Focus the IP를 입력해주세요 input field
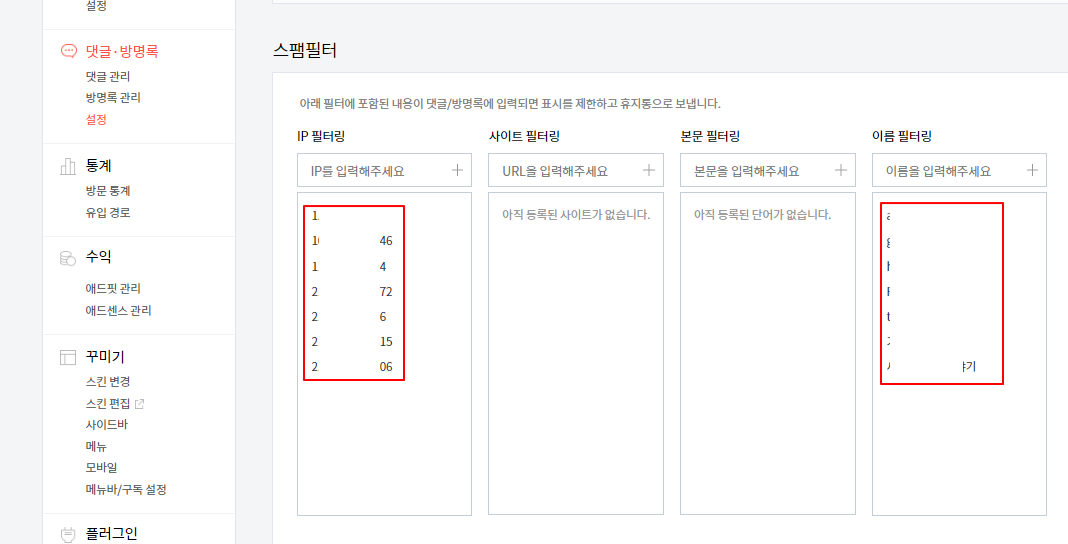The height and width of the screenshot is (544, 1068). tap(384, 170)
